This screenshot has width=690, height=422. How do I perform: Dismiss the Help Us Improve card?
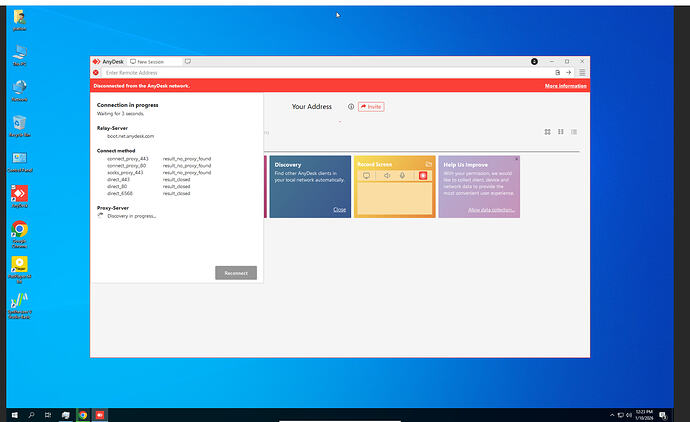click(x=516, y=159)
